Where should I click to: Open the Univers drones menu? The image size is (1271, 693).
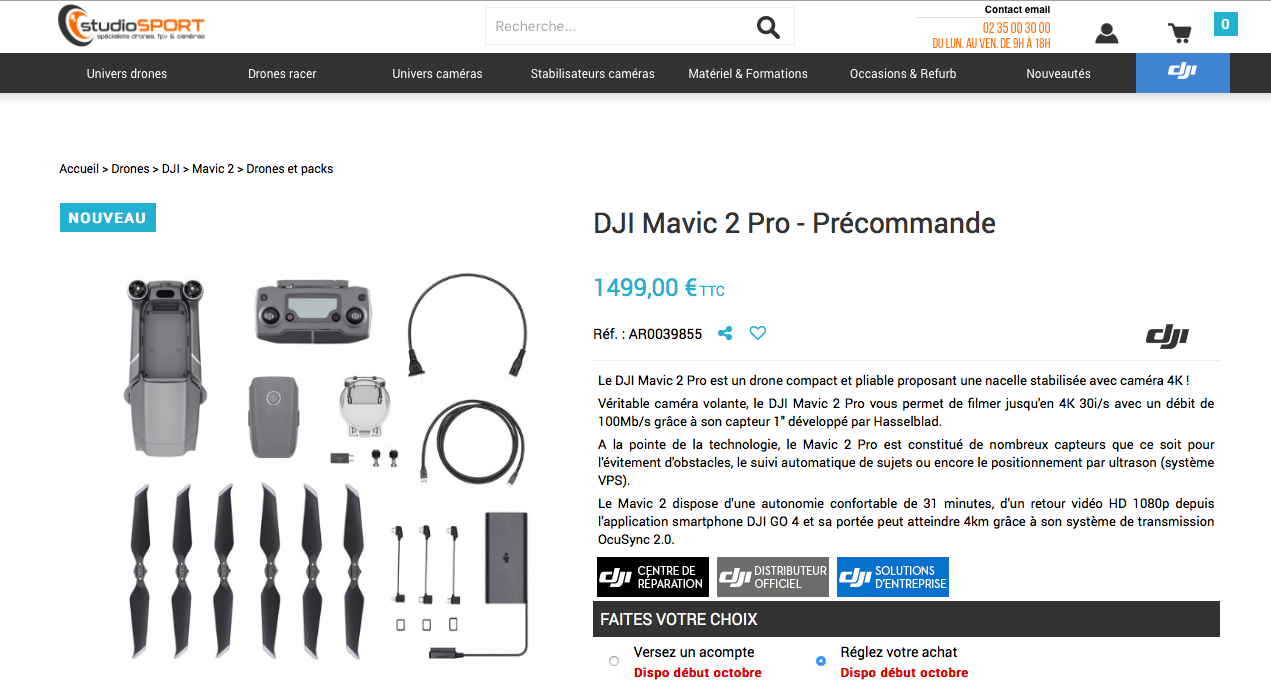pos(127,73)
